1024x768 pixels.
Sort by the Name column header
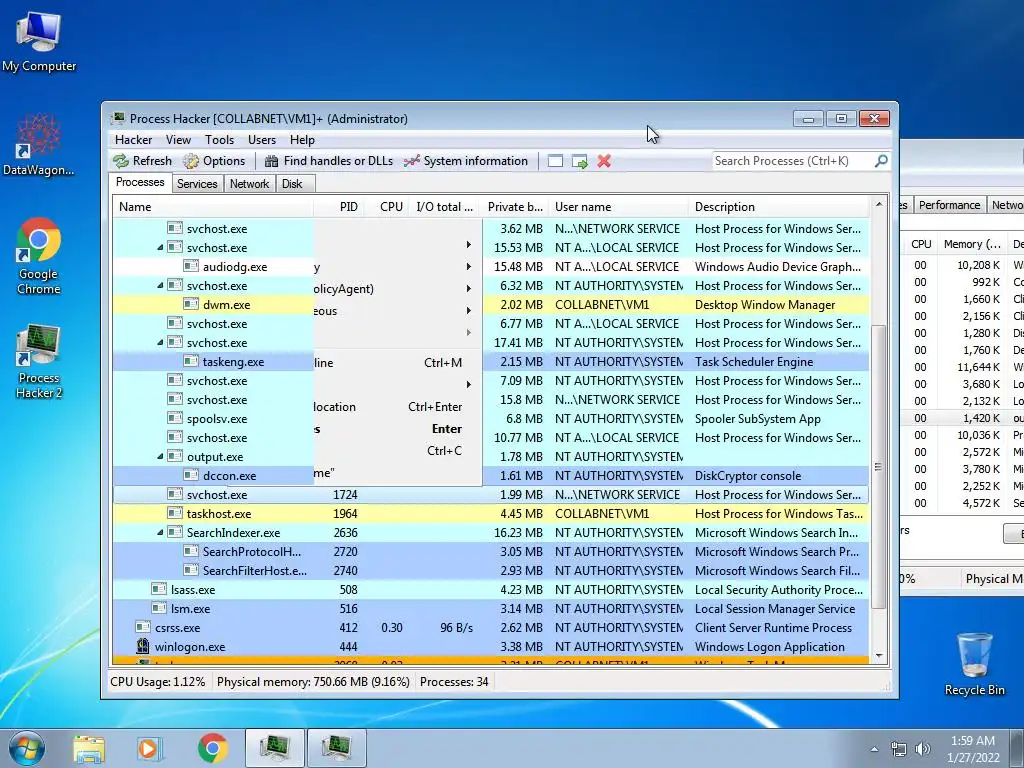pos(212,207)
